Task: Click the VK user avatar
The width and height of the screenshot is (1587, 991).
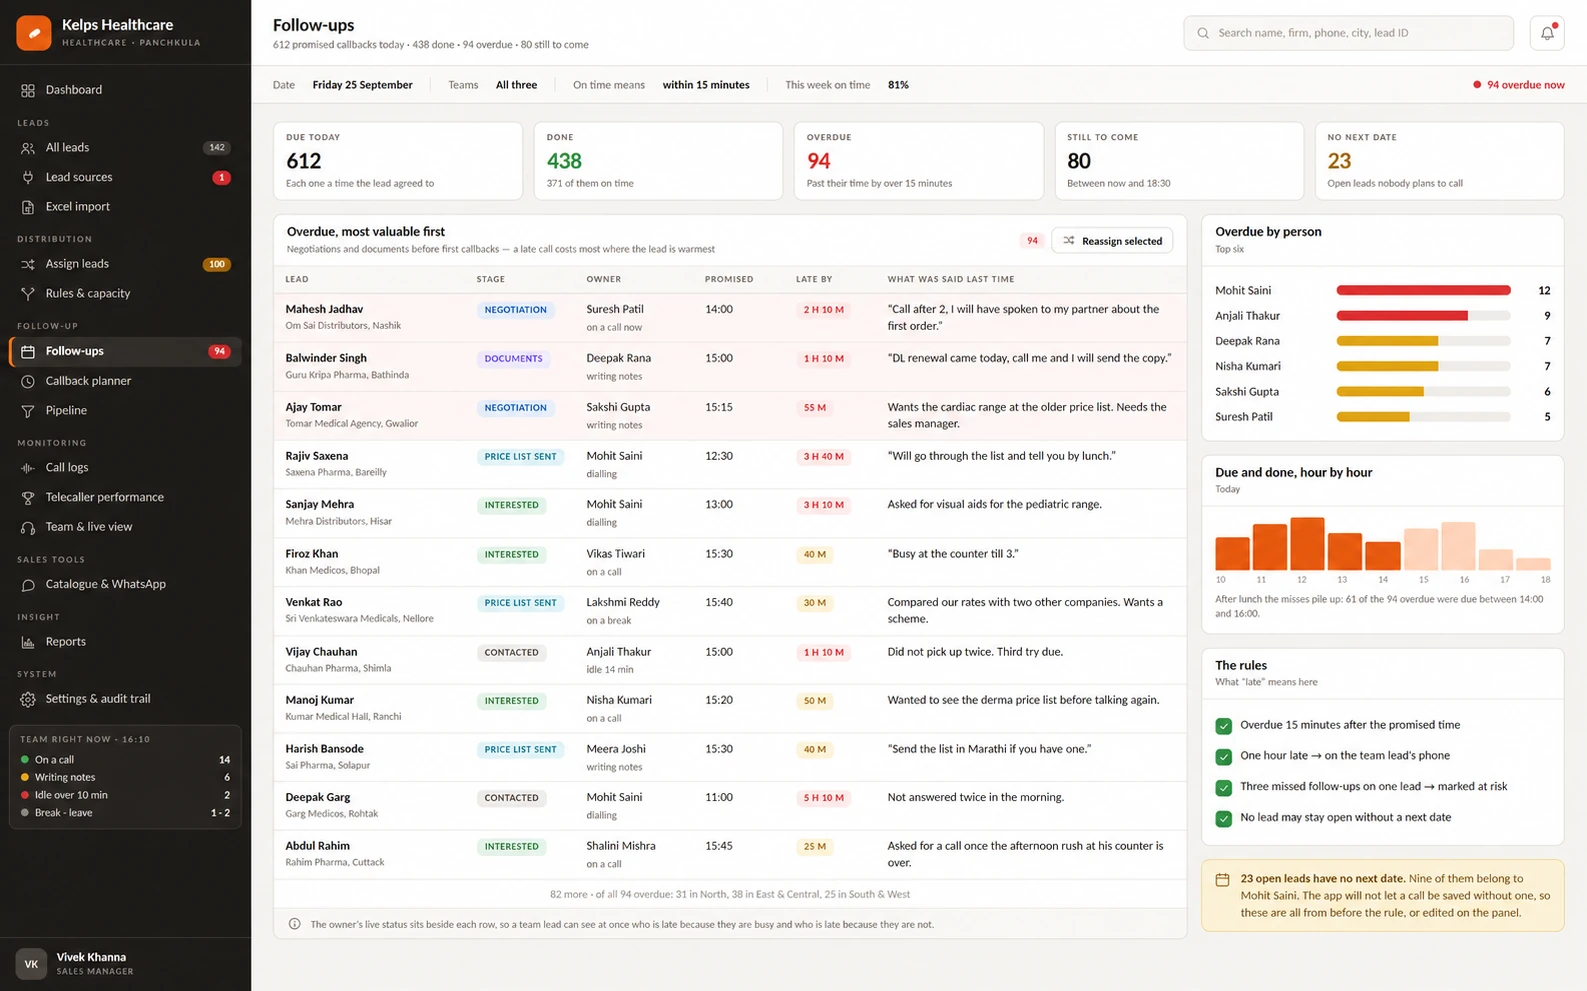Action: [31, 964]
